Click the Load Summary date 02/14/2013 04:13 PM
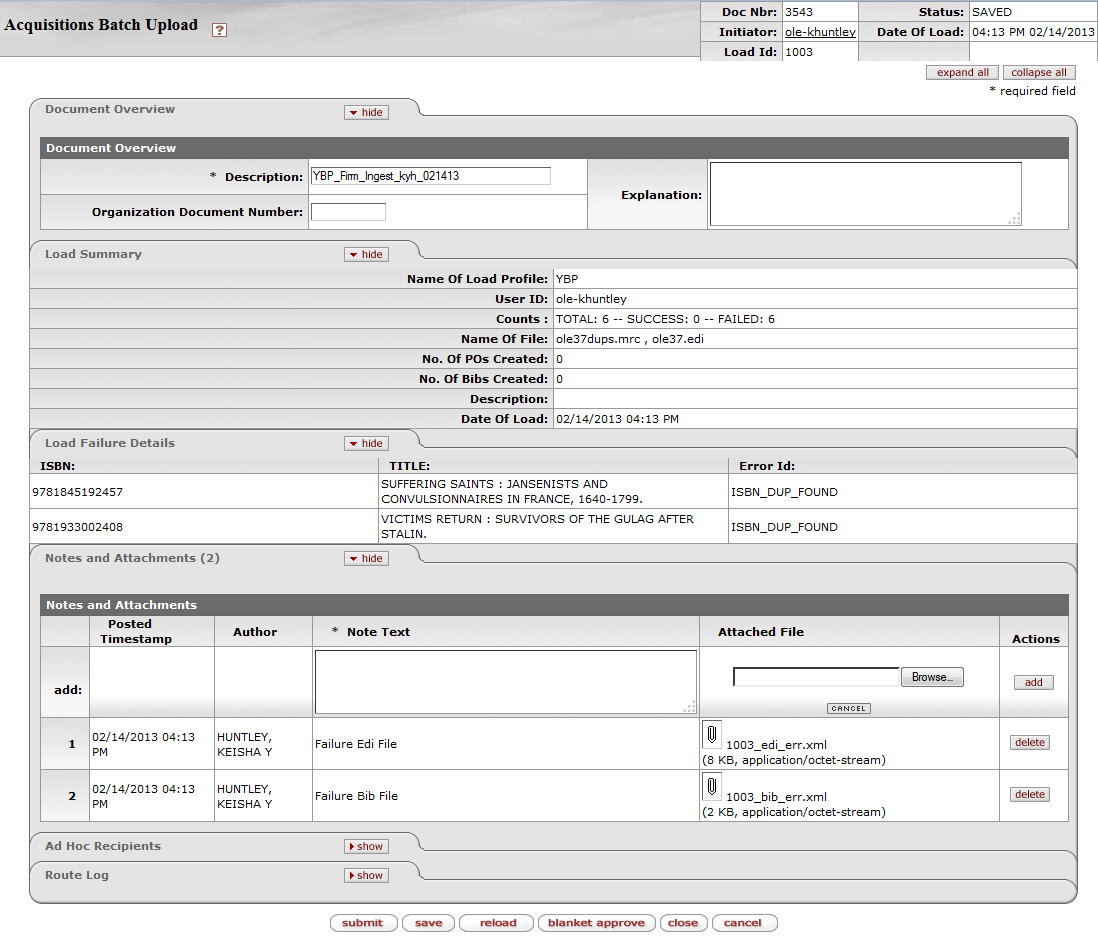 (x=618, y=419)
